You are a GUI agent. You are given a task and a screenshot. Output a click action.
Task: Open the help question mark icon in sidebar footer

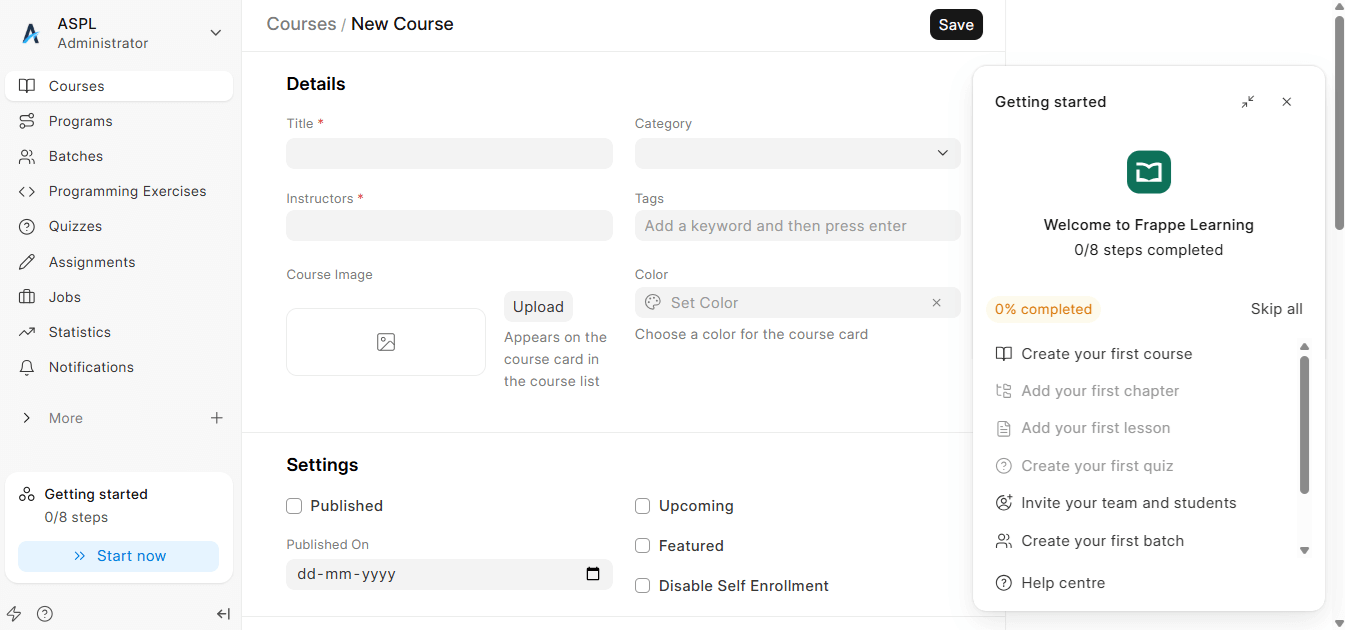45,614
